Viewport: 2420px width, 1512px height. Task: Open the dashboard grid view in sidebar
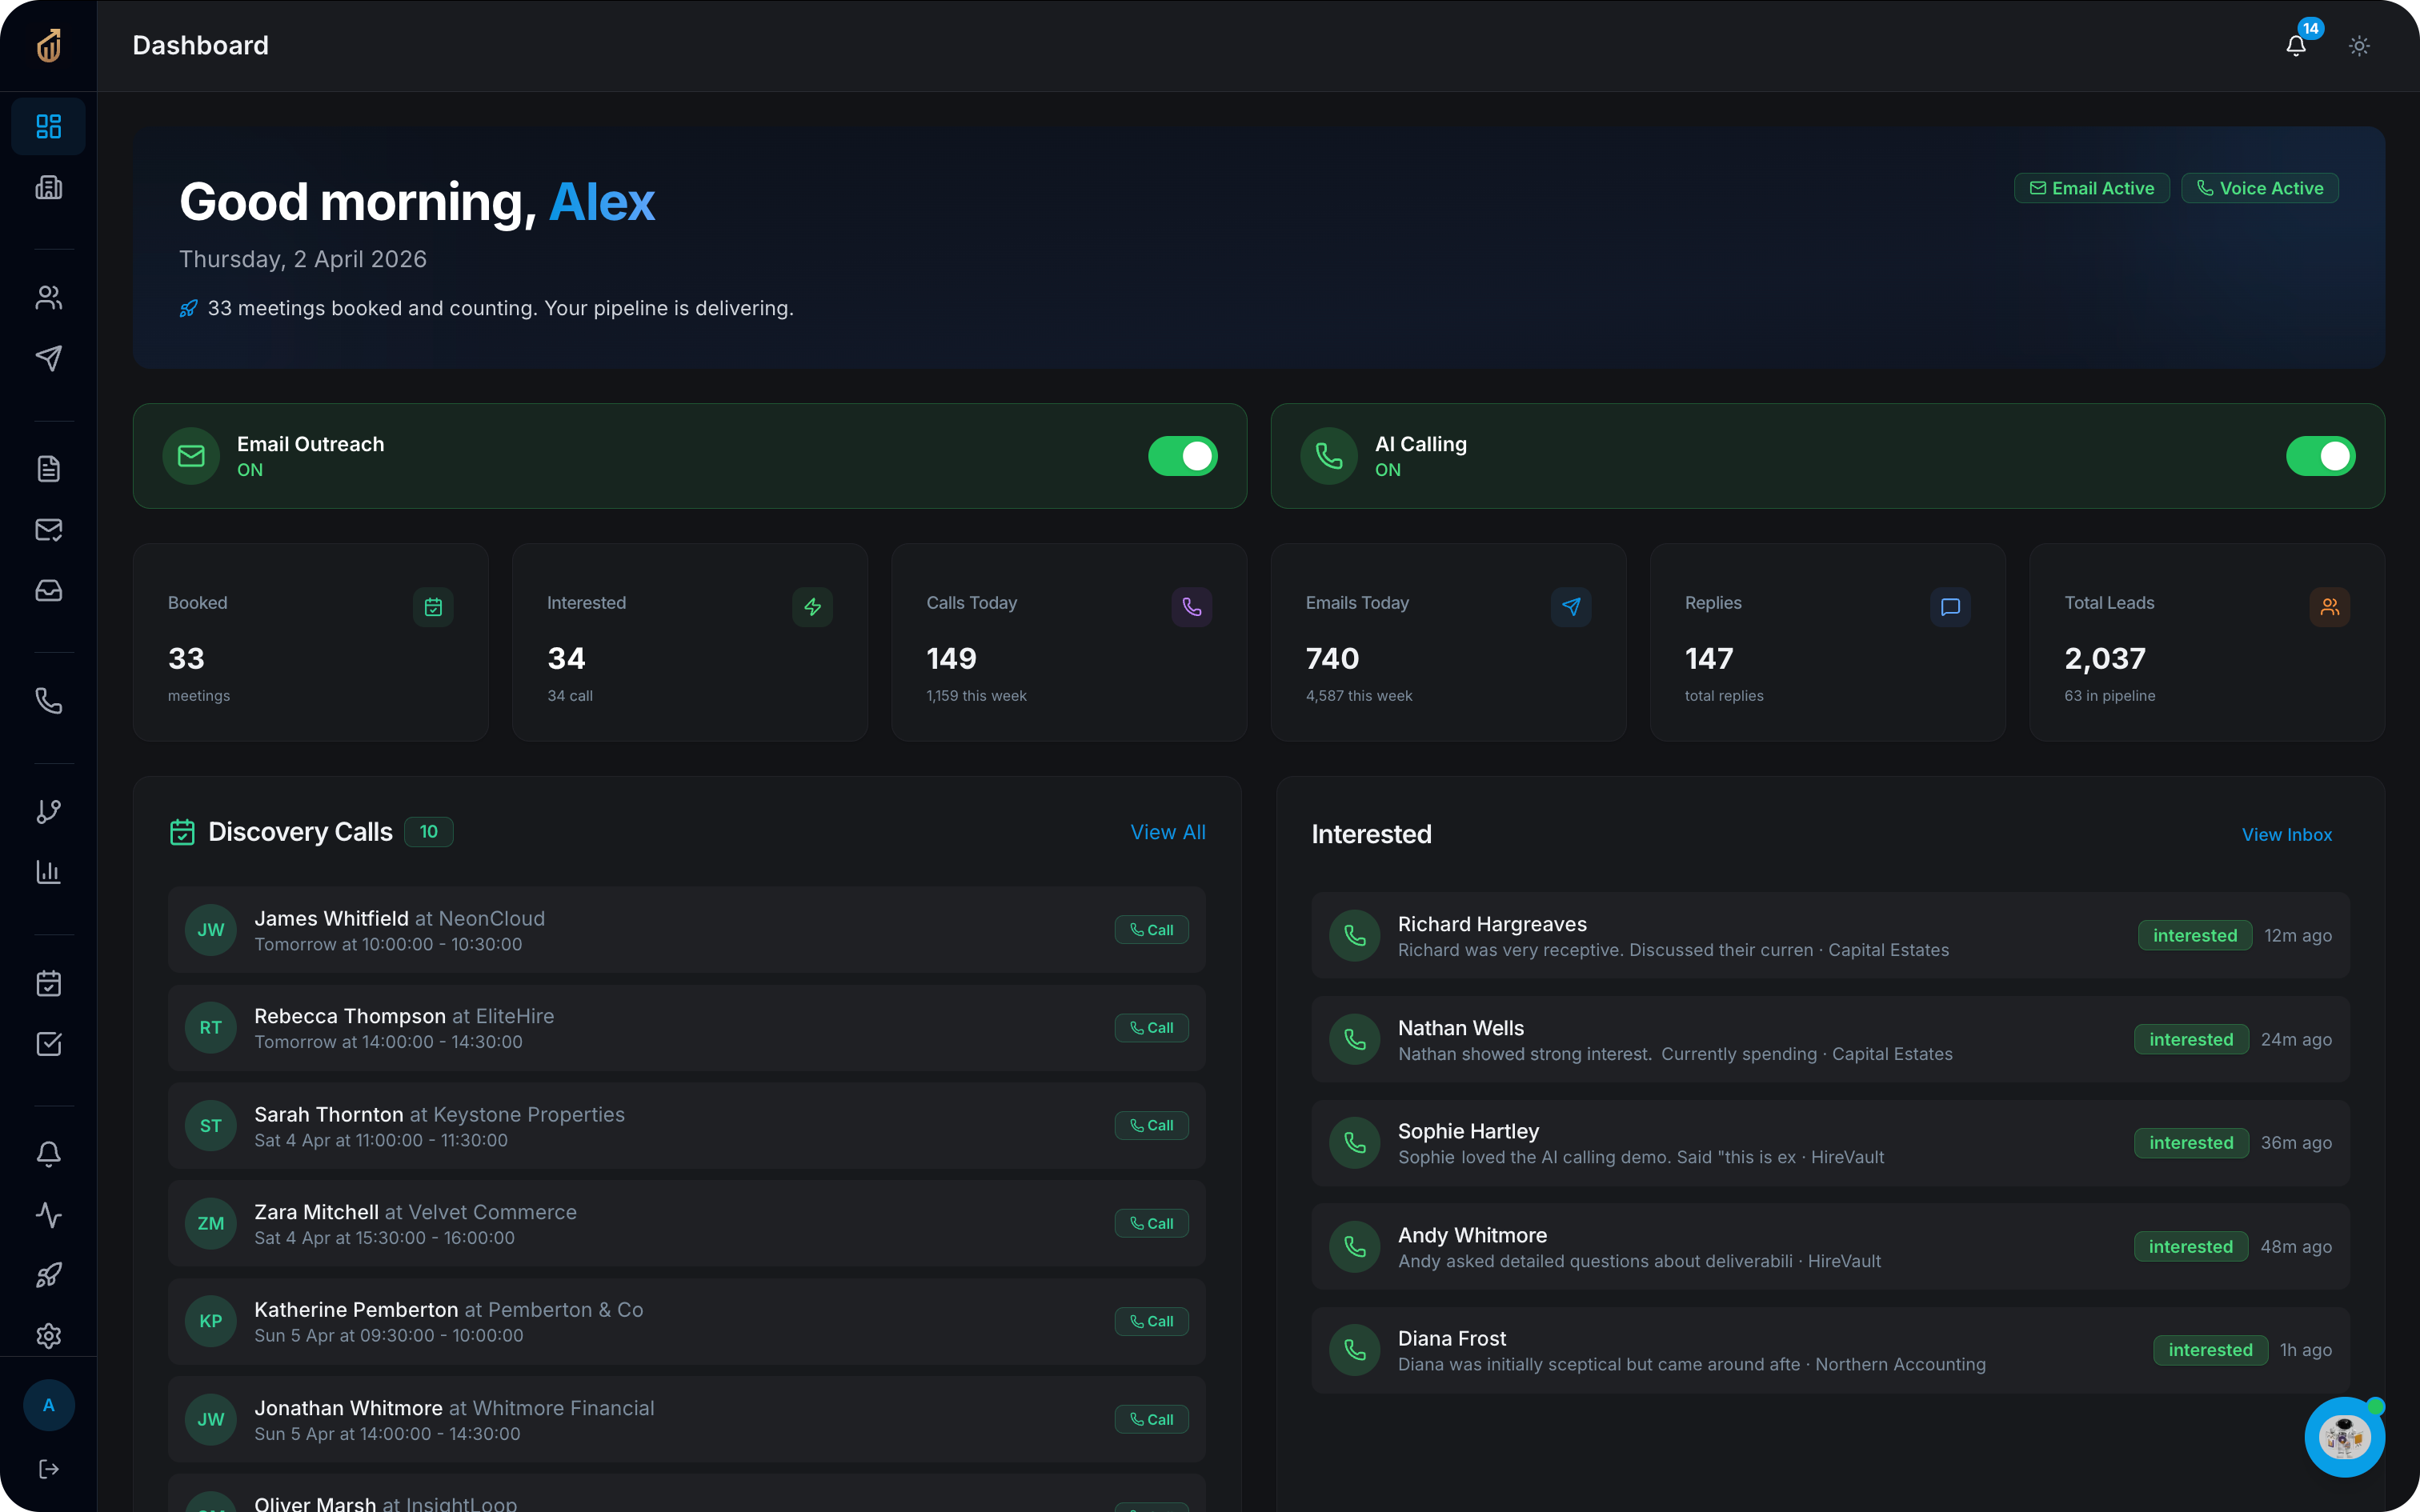(x=48, y=126)
